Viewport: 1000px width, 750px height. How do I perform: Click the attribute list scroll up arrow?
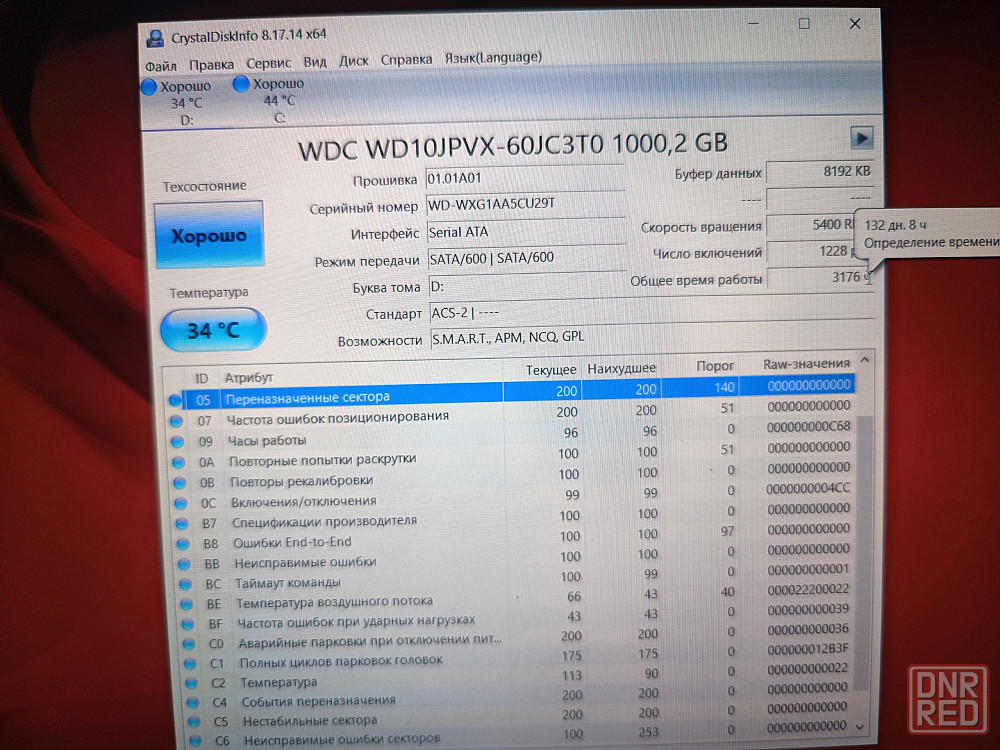coord(864,360)
